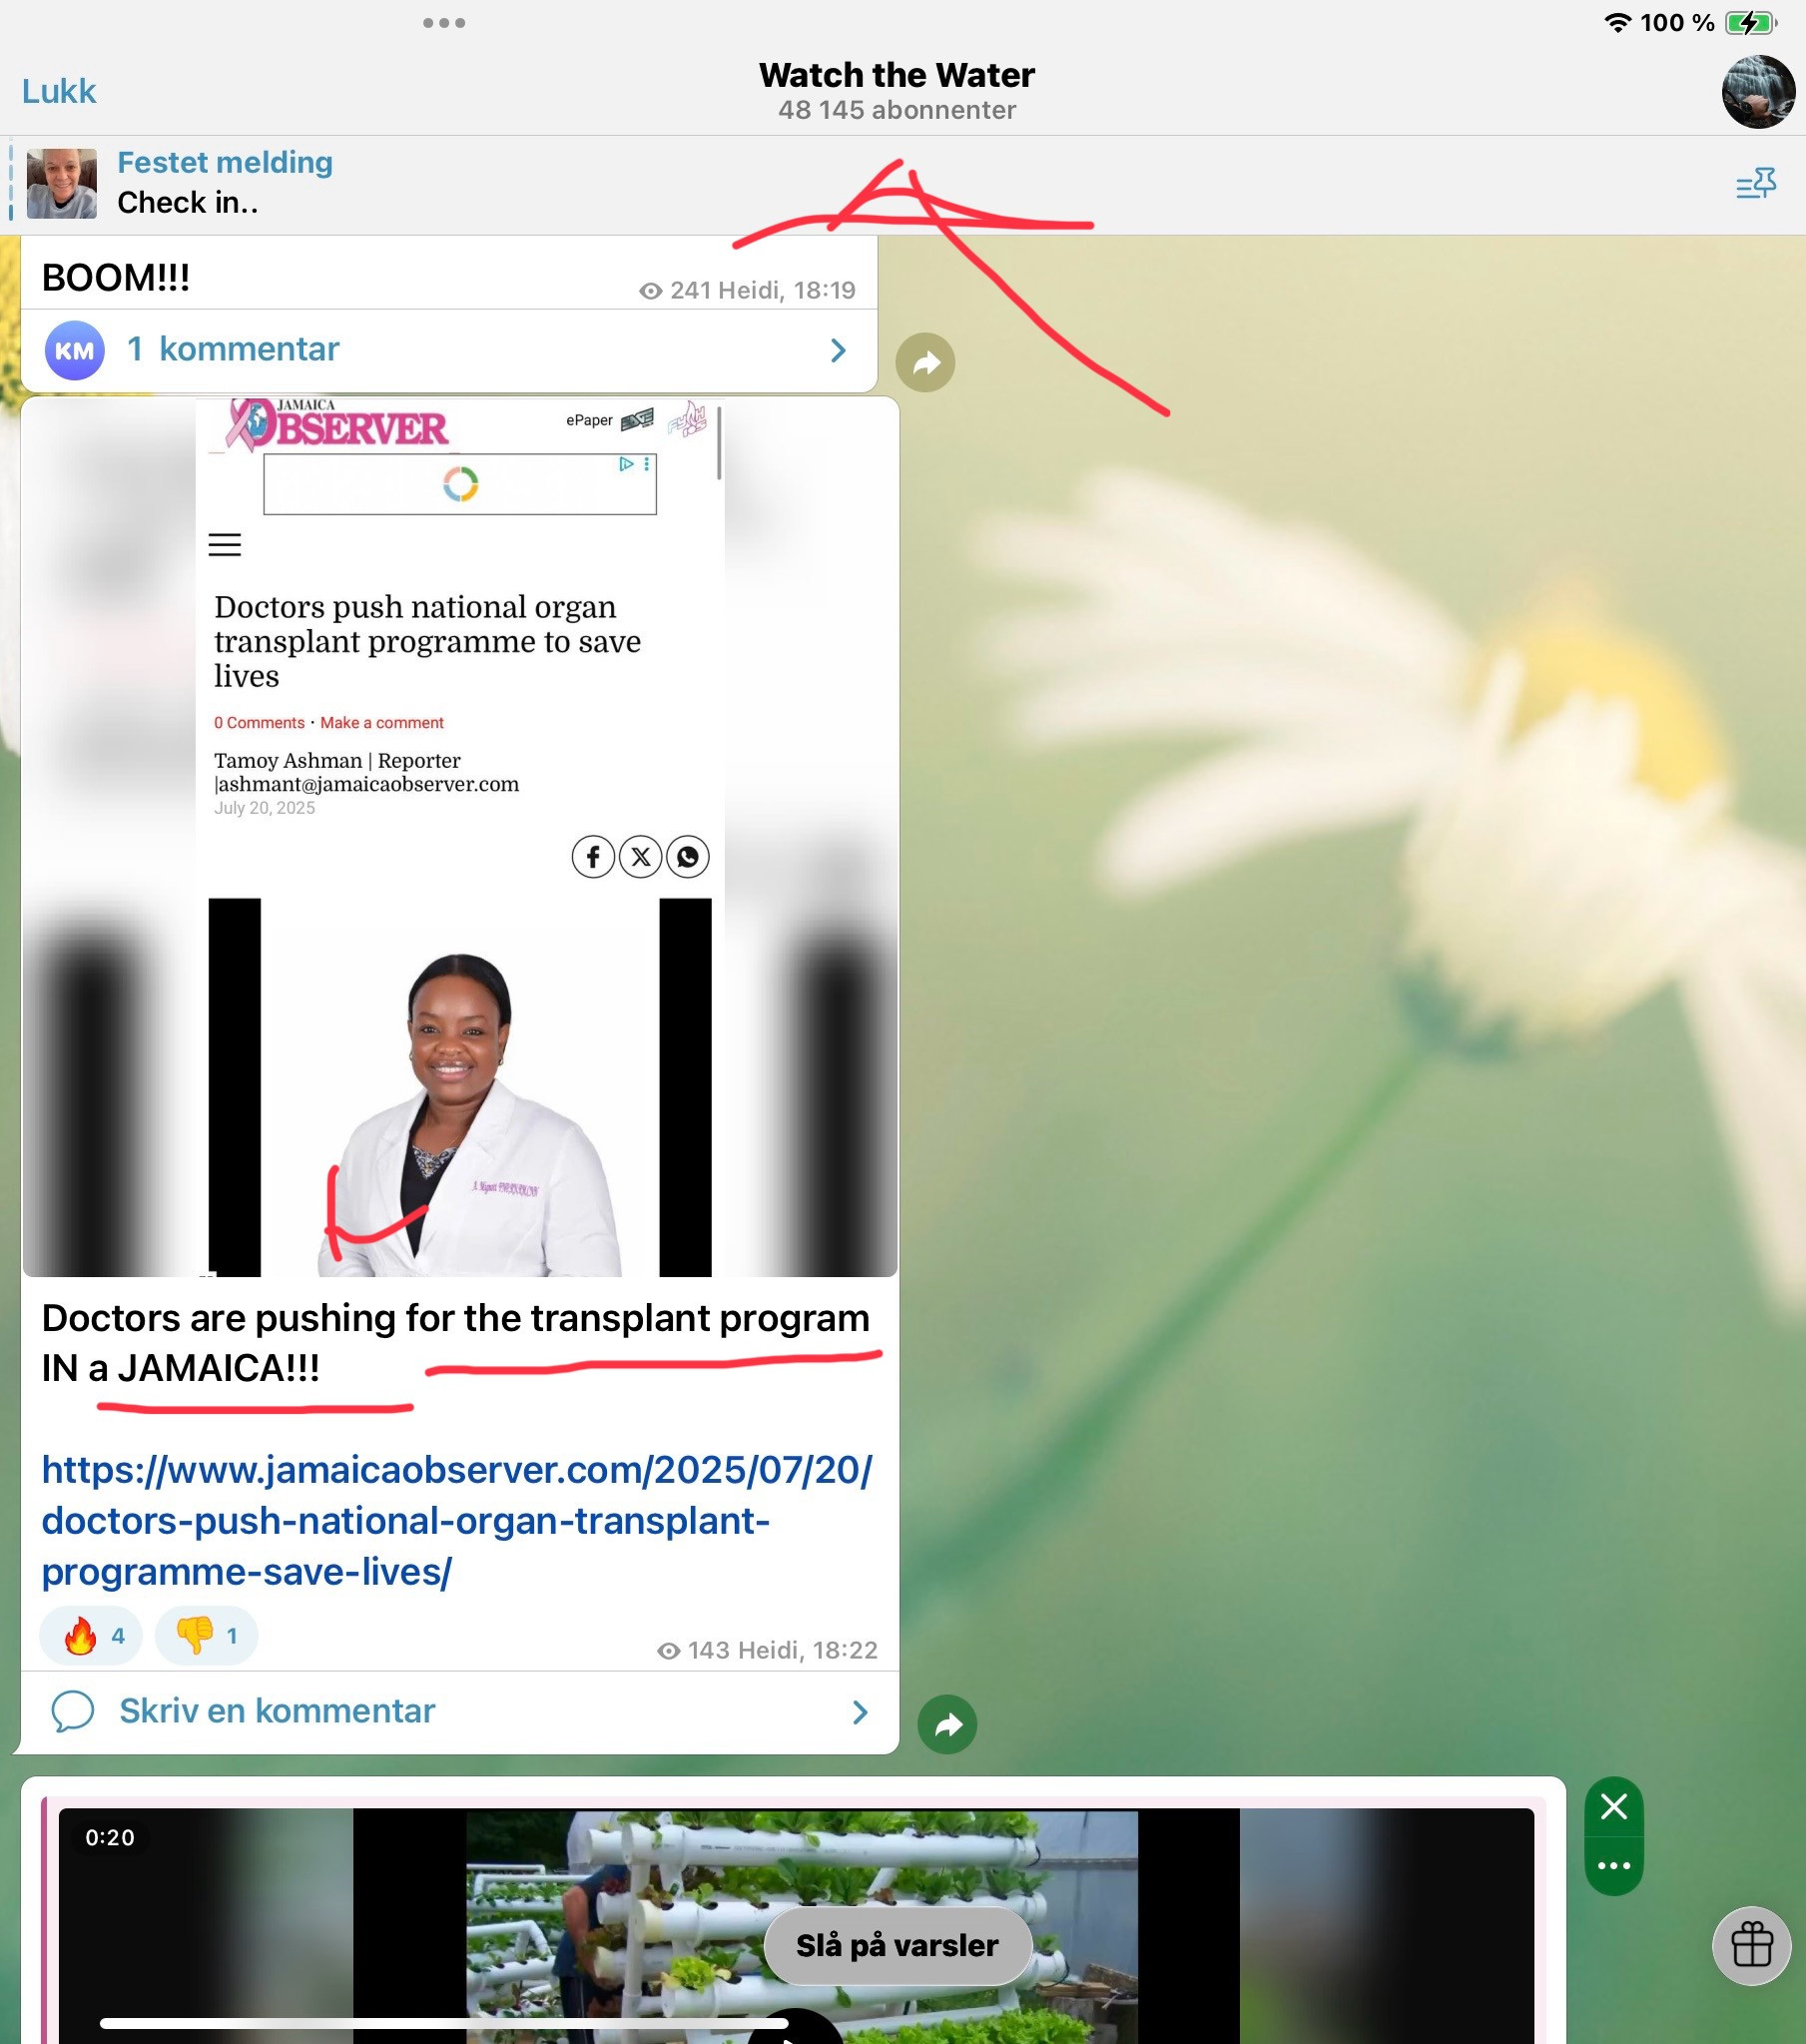Click the three-dots icon in green pill
Screen dimensions: 1806x2044
[x=1613, y=1866]
